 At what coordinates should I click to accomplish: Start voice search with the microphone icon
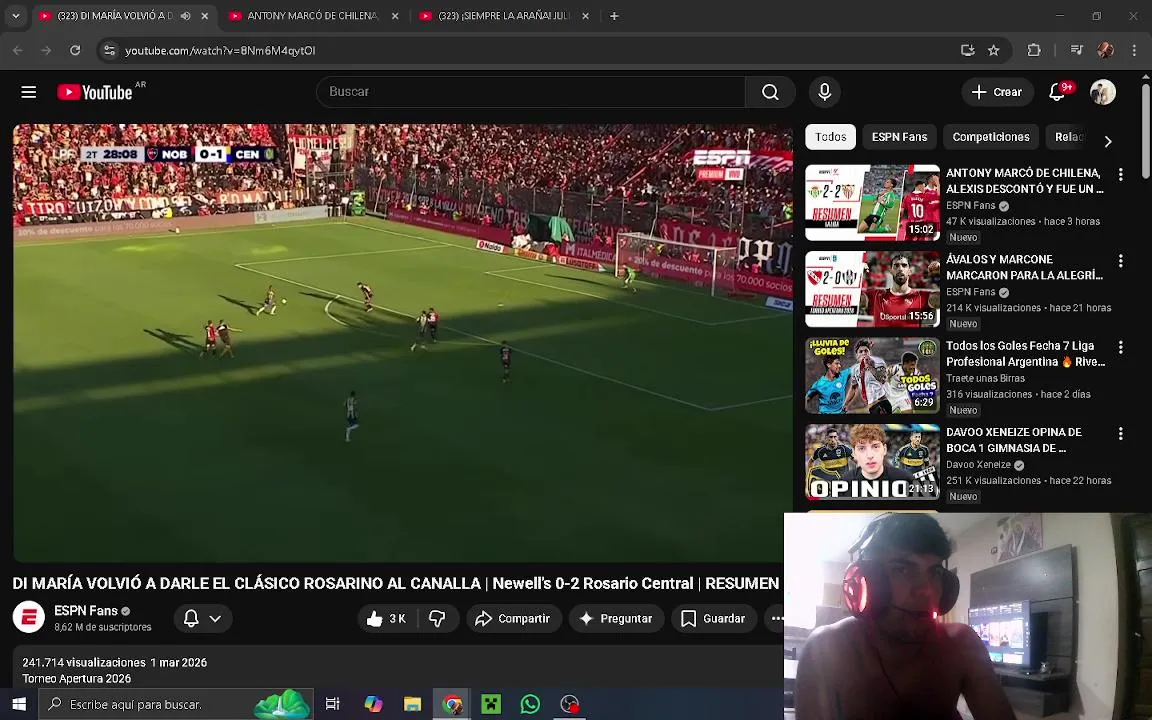tap(824, 92)
